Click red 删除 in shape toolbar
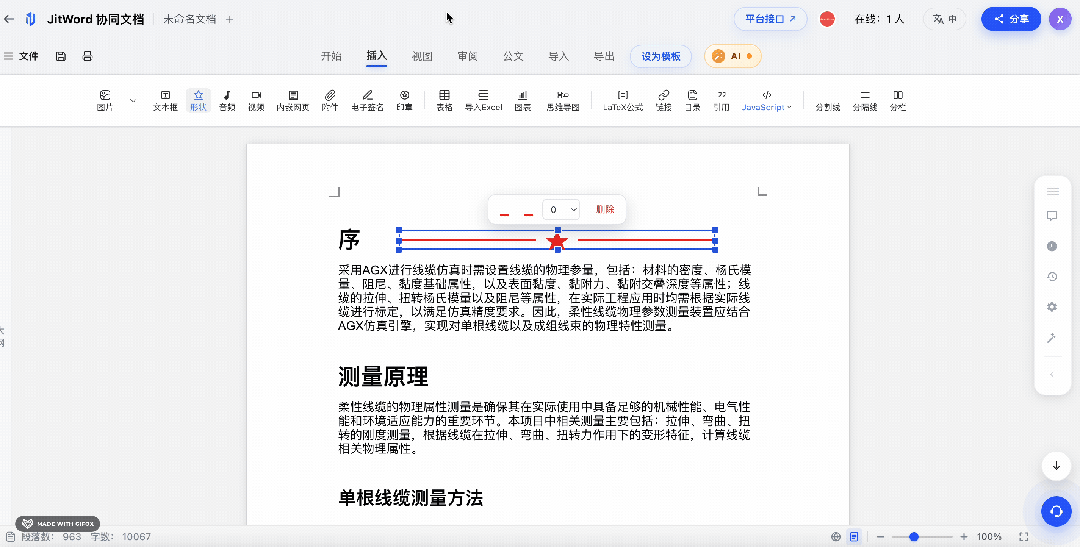 point(605,209)
